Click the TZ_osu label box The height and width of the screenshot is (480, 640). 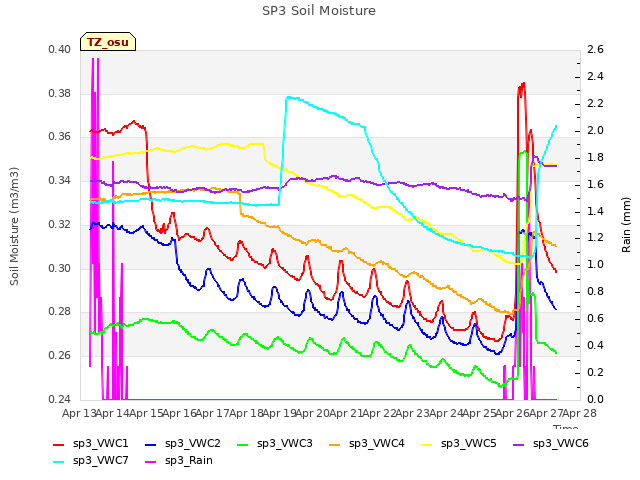[108, 42]
